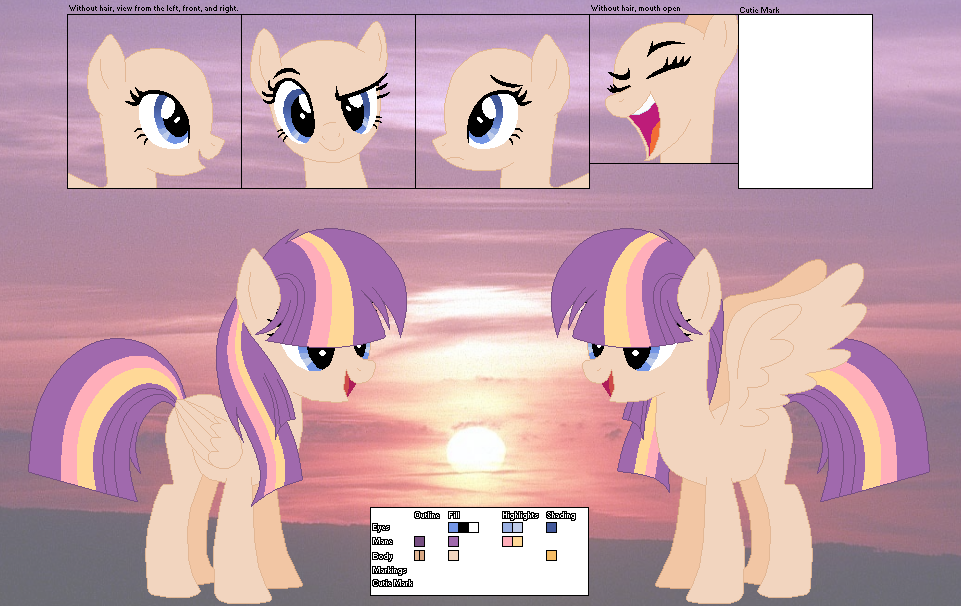Image resolution: width=961 pixels, height=606 pixels.
Task: Click the "Body" row label
Action: click(x=382, y=556)
